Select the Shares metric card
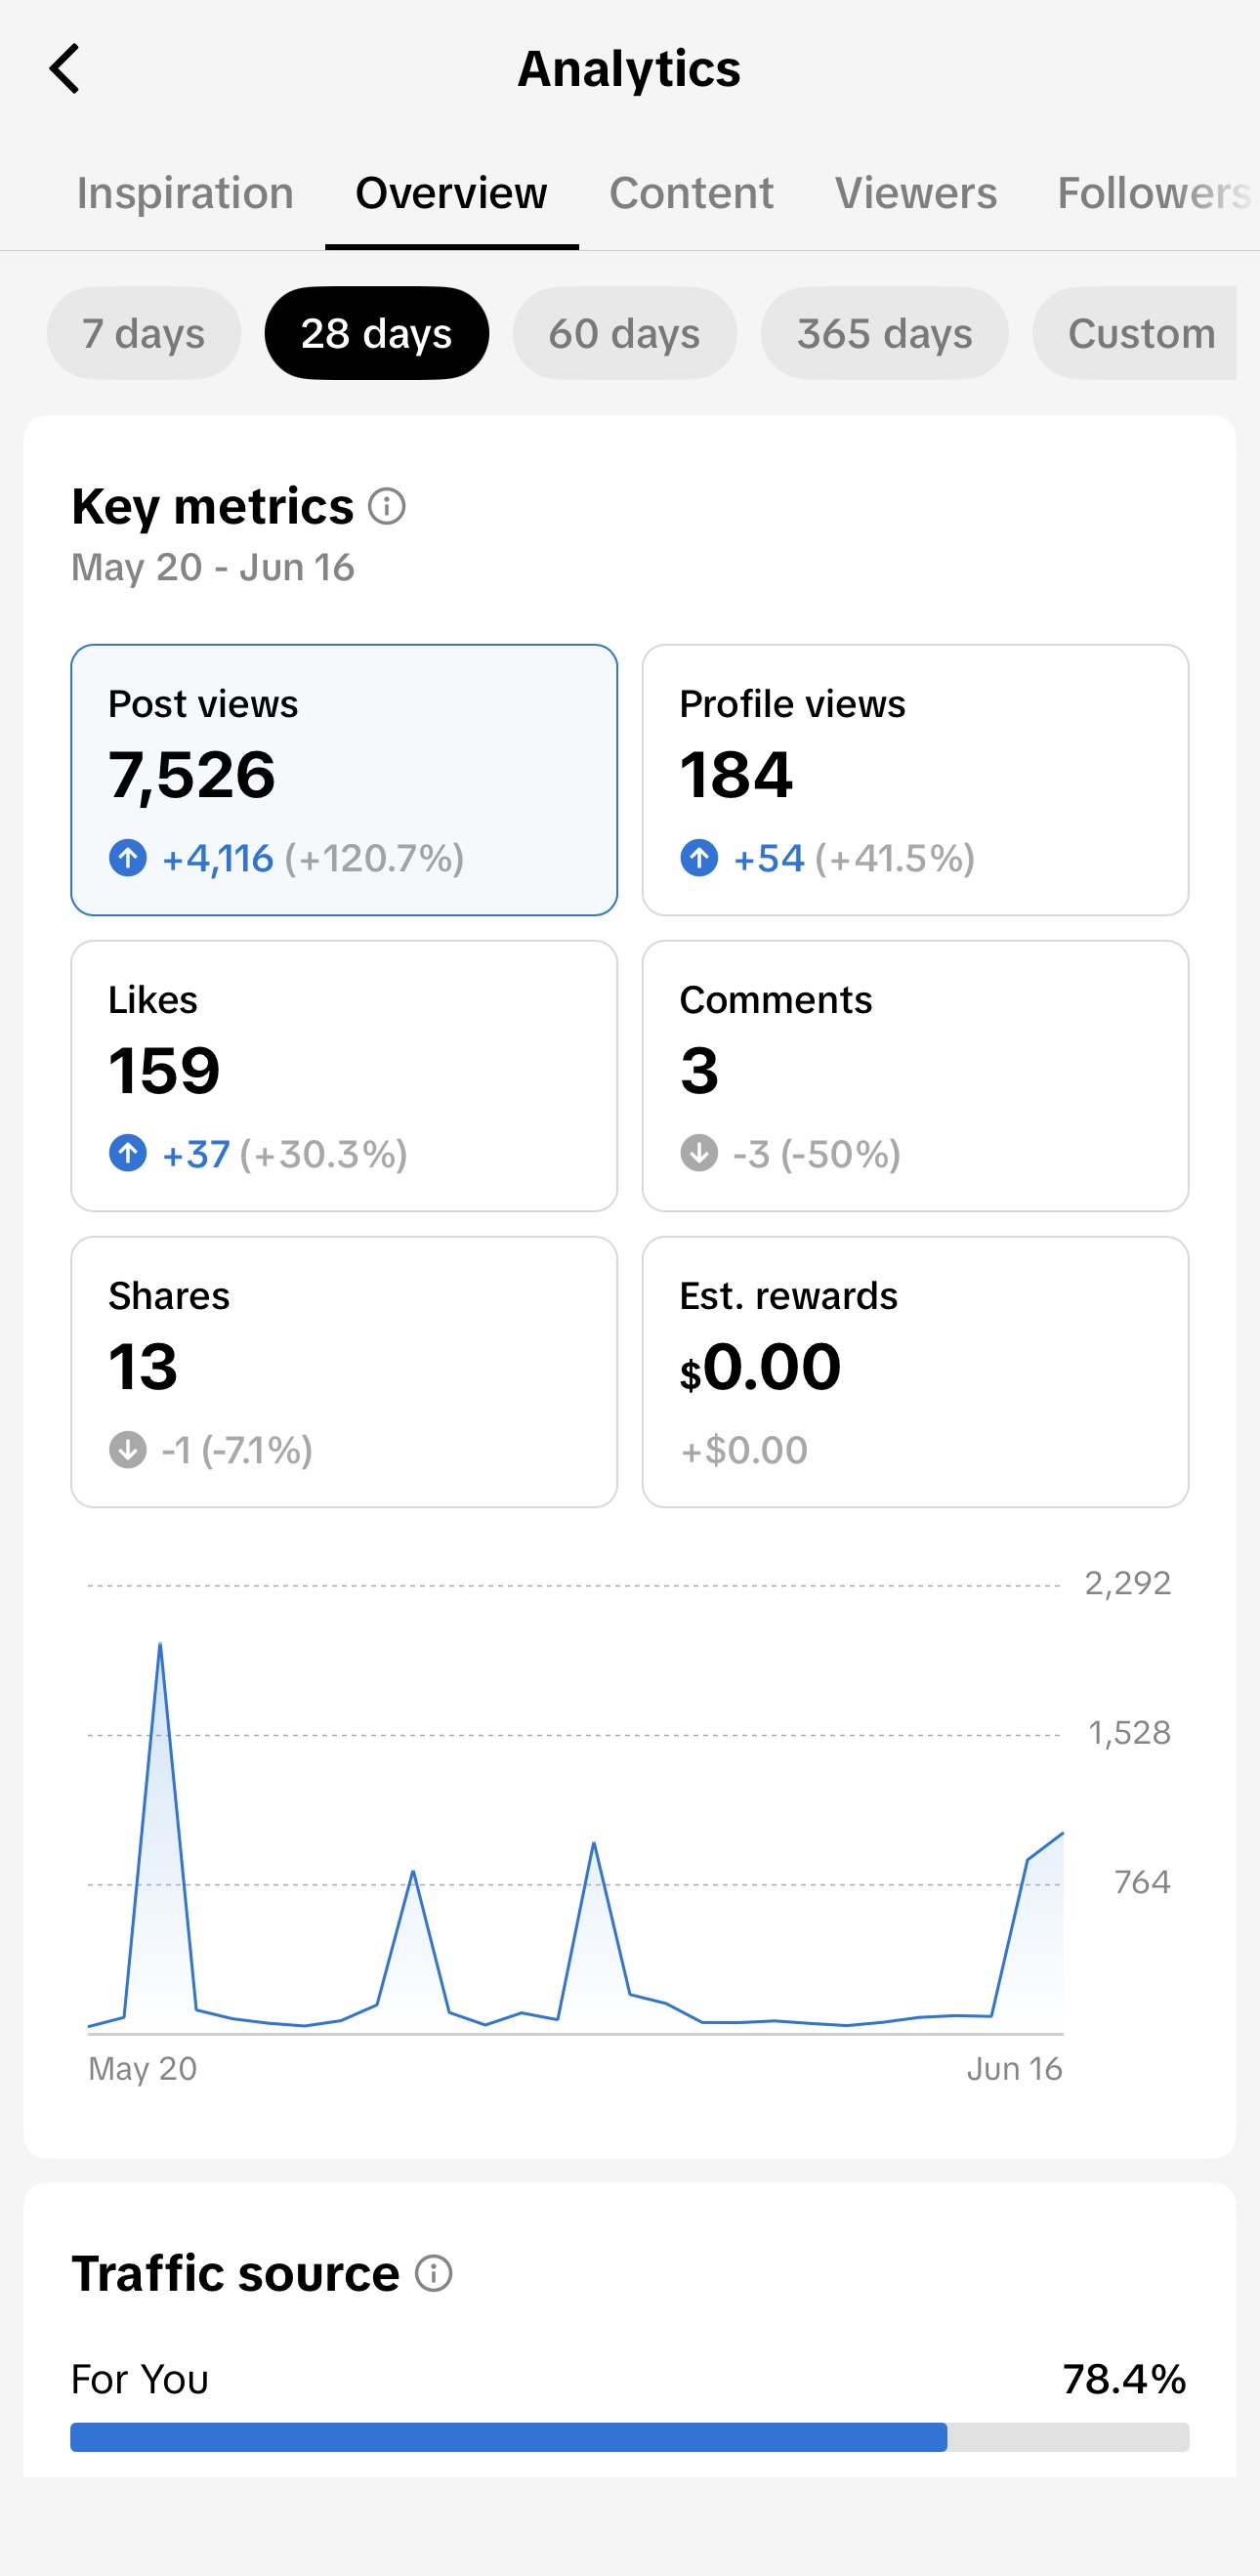Screen dimensions: 1260x2576 click(344, 1372)
